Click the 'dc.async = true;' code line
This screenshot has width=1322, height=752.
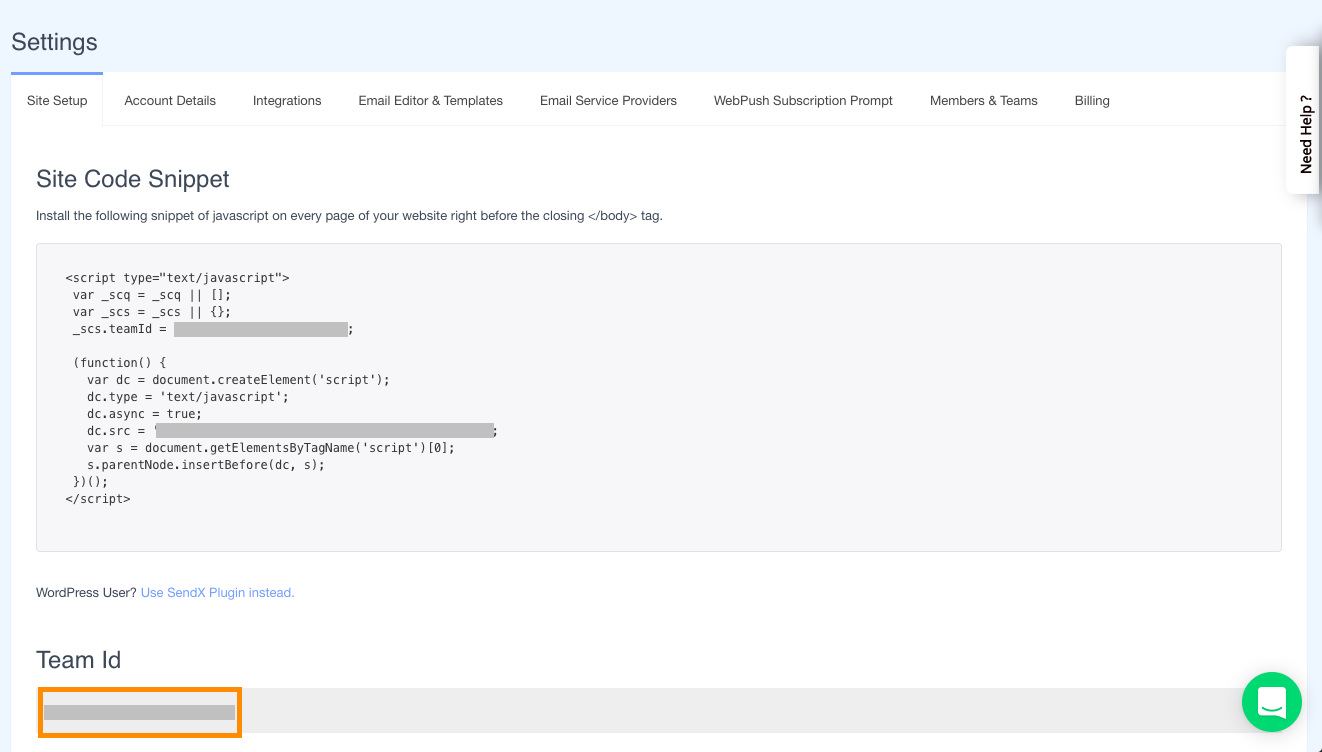click(x=144, y=414)
